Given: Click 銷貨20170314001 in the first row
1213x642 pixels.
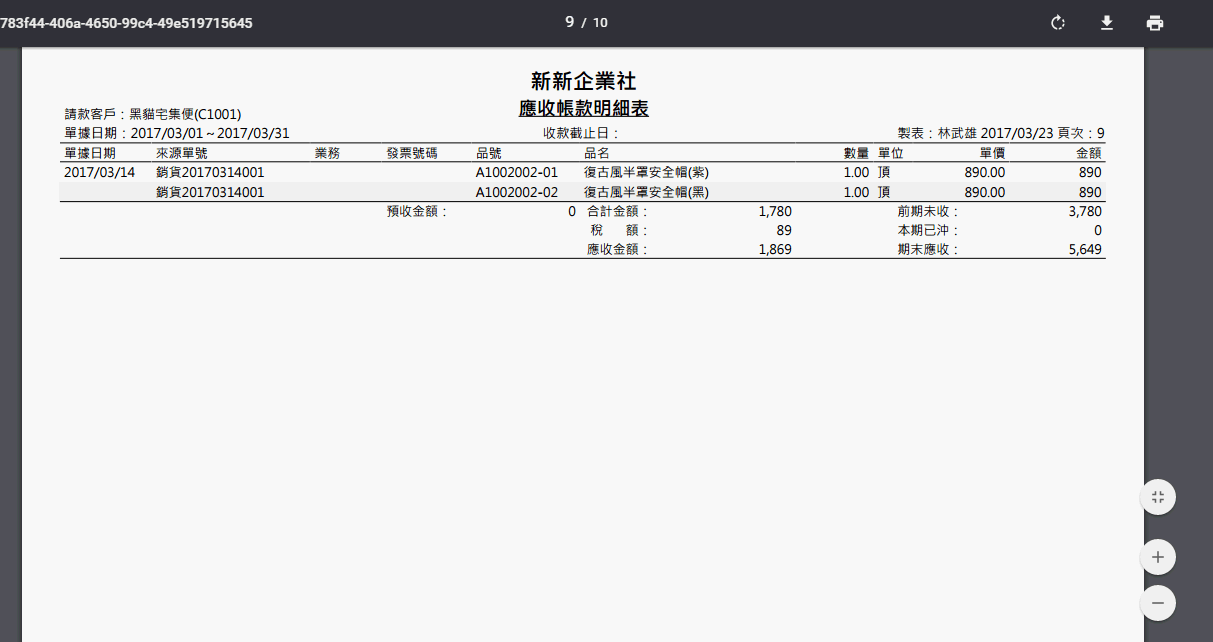Looking at the screenshot, I should (210, 172).
